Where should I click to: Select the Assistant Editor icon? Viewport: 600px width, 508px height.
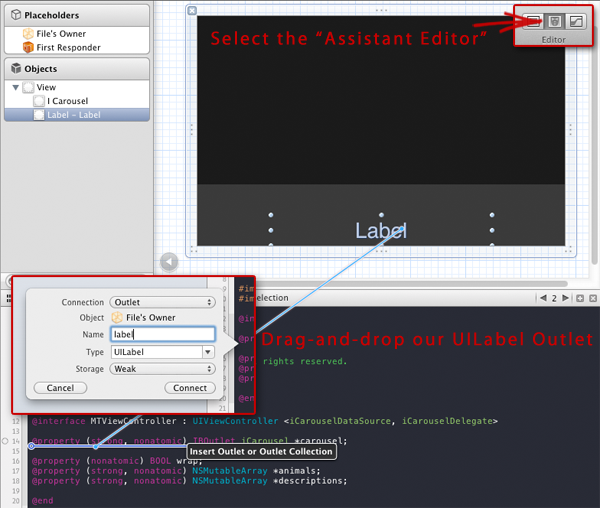tap(554, 21)
